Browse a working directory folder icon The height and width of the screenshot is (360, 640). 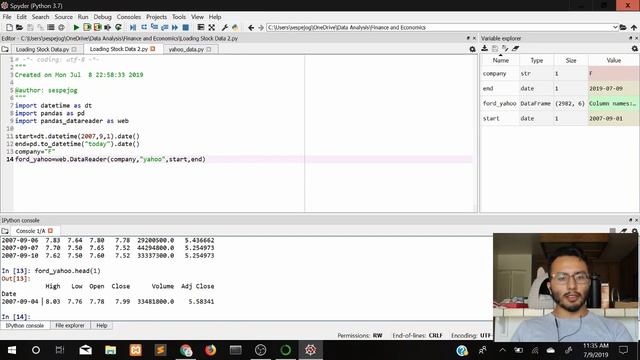(623, 27)
